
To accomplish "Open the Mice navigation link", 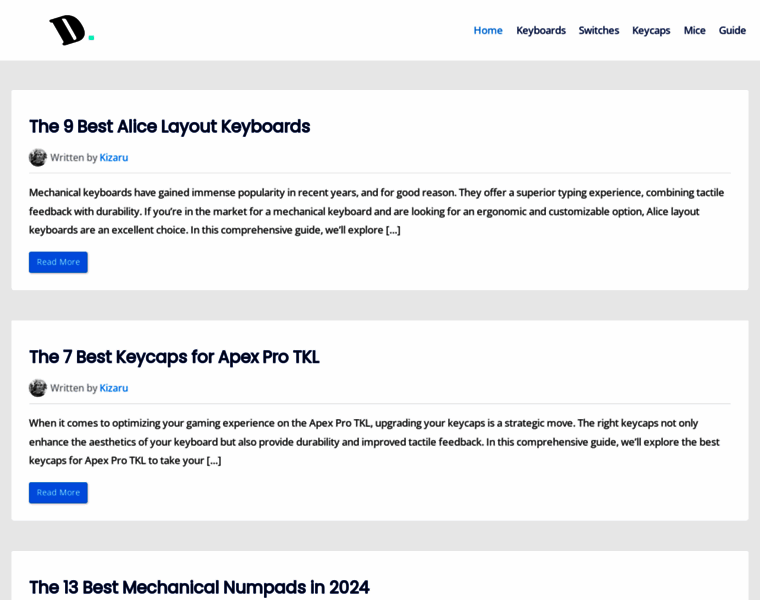I will [x=694, y=31].
